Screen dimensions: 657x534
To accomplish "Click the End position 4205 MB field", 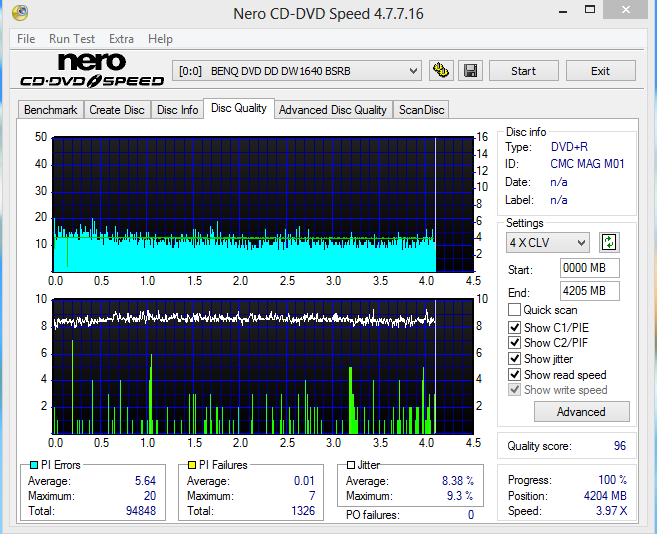I will (590, 290).
